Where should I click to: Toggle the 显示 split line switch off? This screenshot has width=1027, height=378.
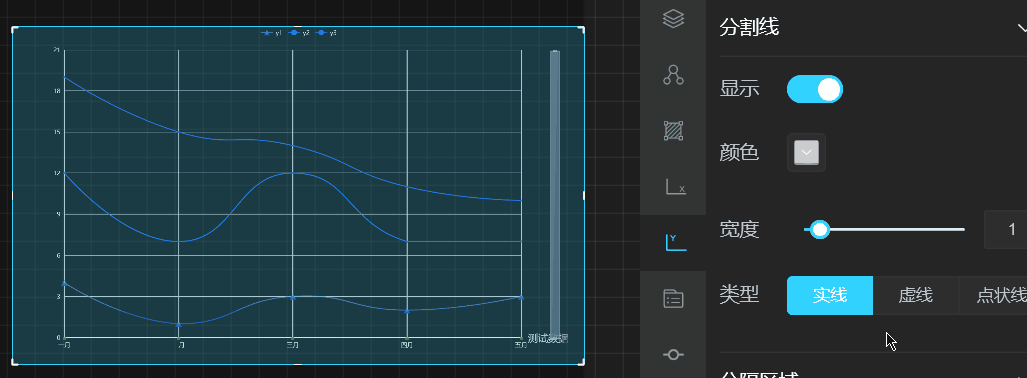[815, 89]
